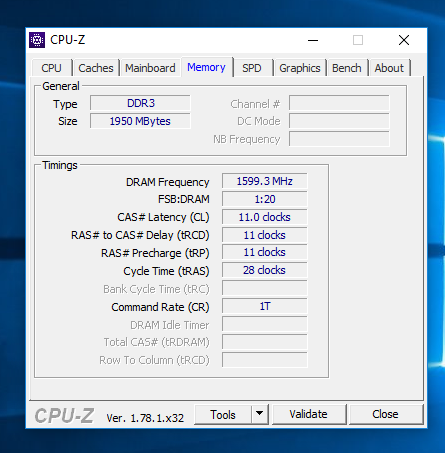Click the Tools button

(223, 415)
